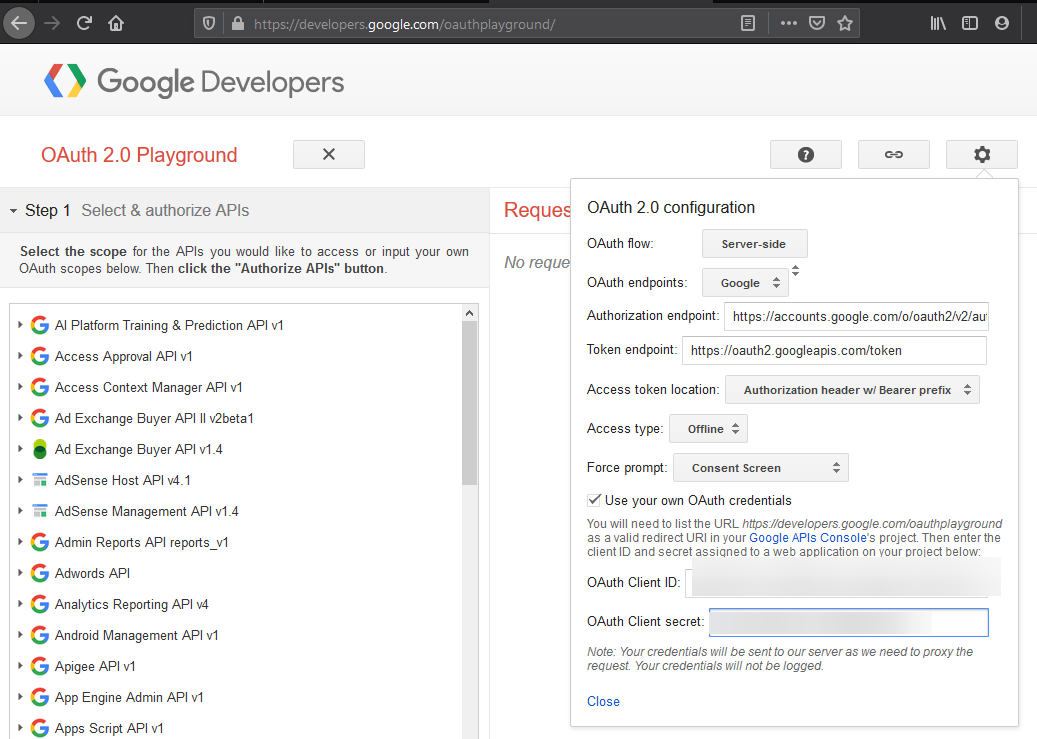
Task: Click the Token endpoint field
Action: [835, 351]
